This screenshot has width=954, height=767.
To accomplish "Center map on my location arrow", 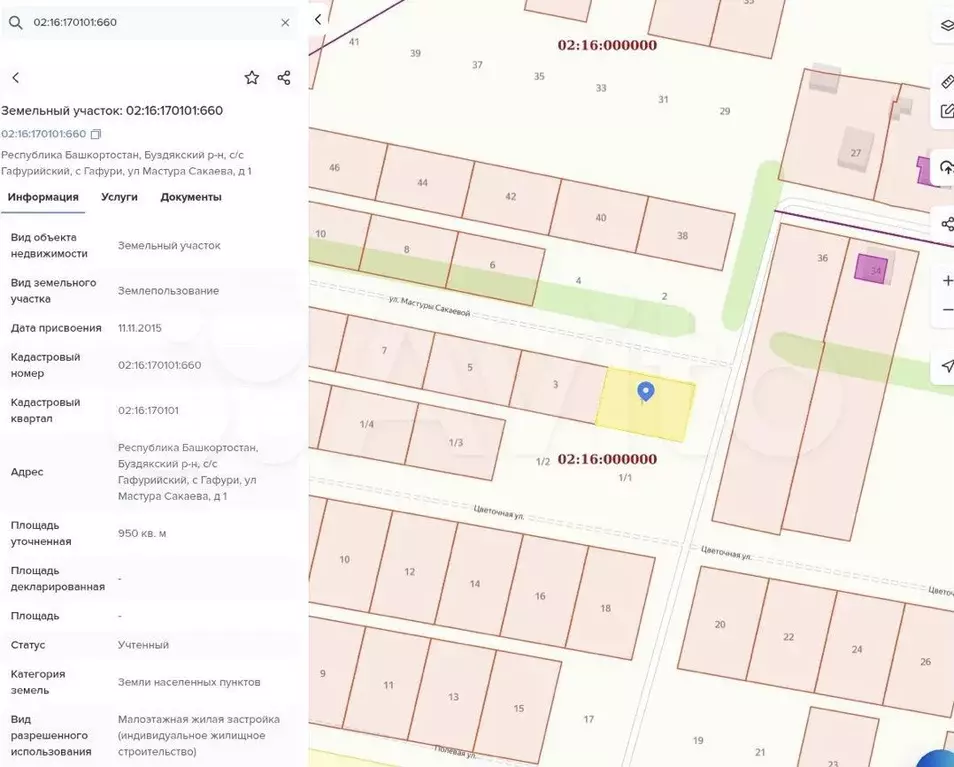I will 947,366.
